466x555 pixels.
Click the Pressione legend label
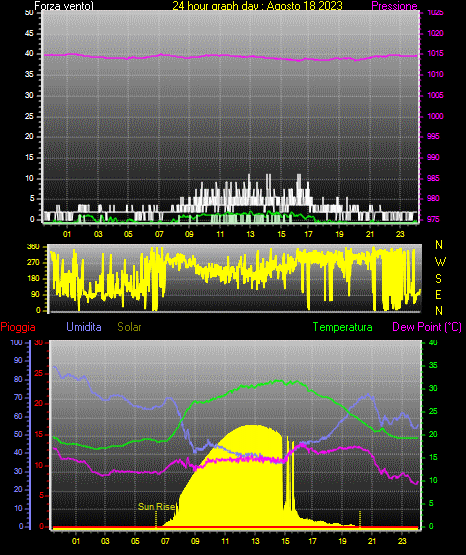[394, 6]
